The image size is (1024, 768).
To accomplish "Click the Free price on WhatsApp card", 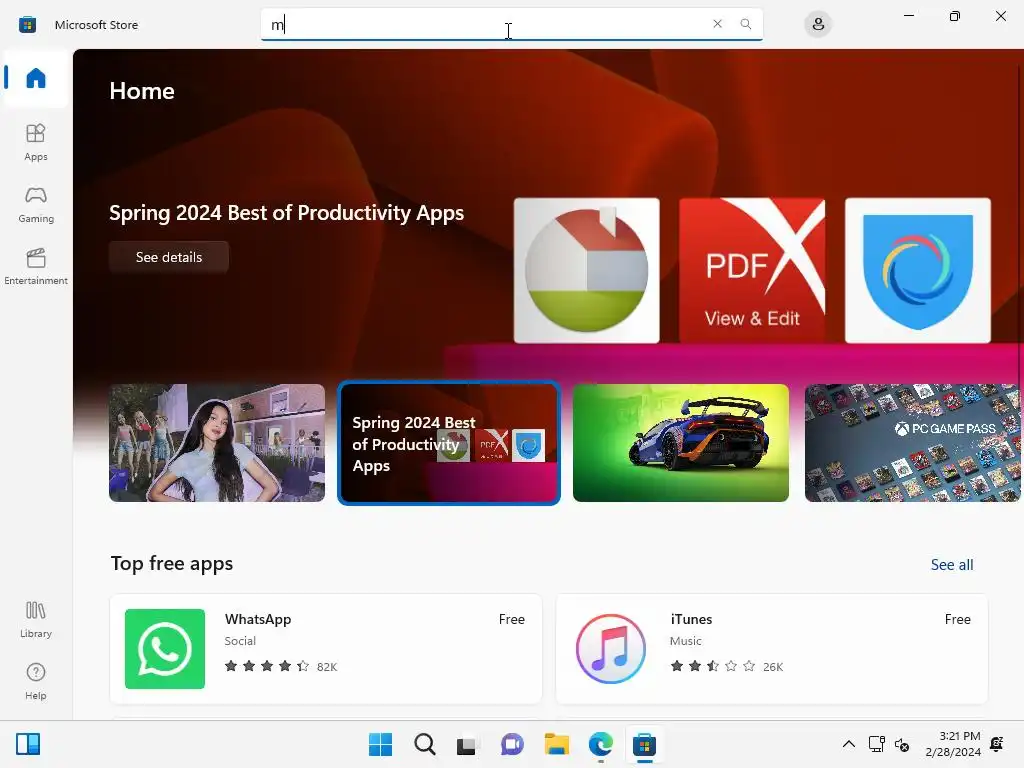I will tap(511, 619).
